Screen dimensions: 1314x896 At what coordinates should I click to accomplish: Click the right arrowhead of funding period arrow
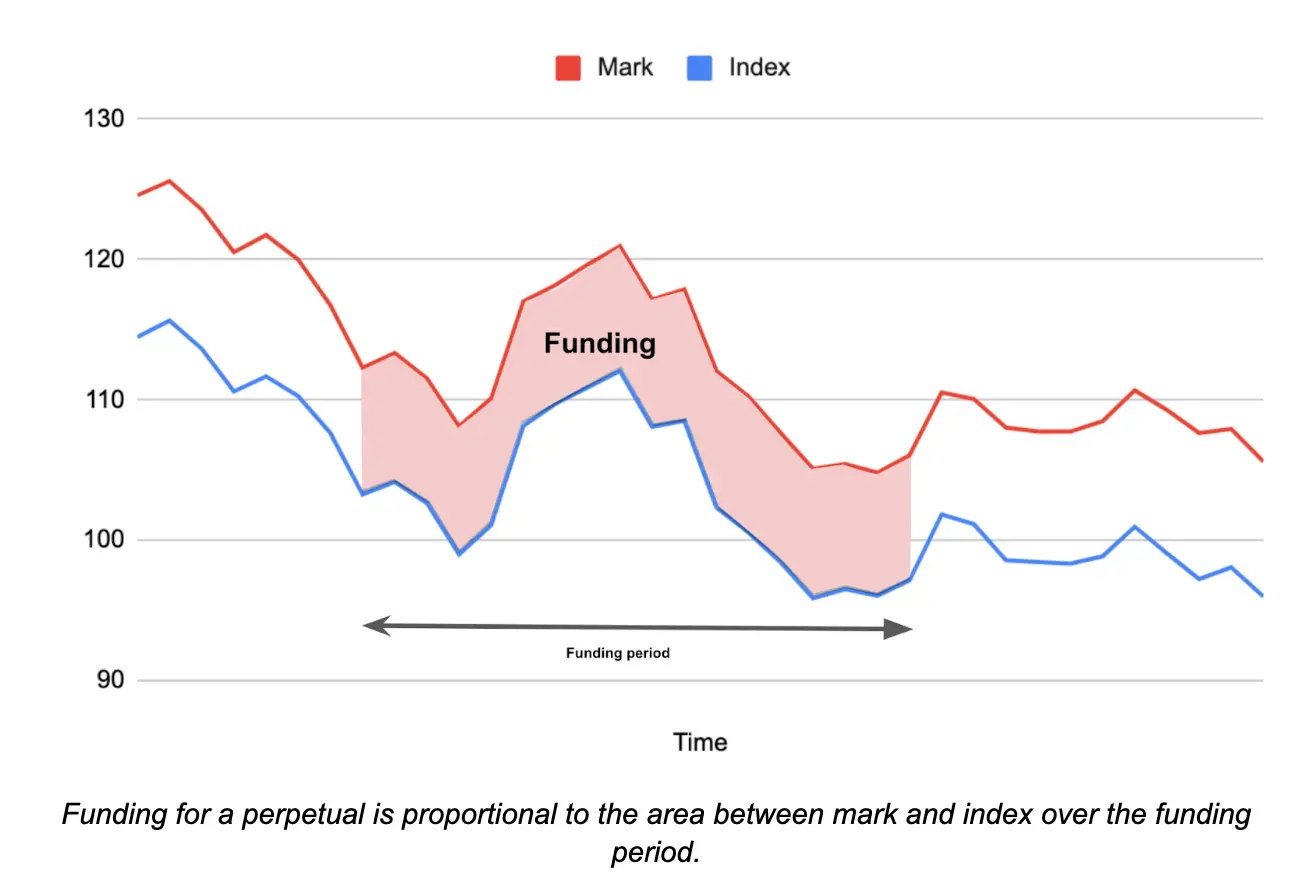pyautogui.click(x=900, y=629)
